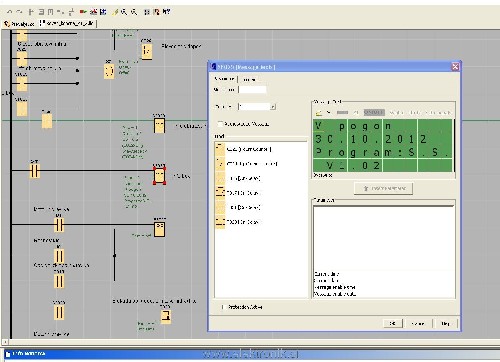Open the Priority dropdown arrow
Image resolution: width=500 pixels, height=362 pixels.
273,107
